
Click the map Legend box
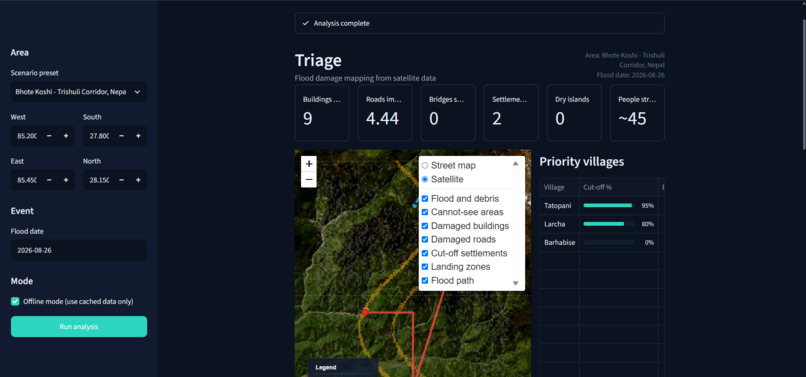[x=343, y=367]
